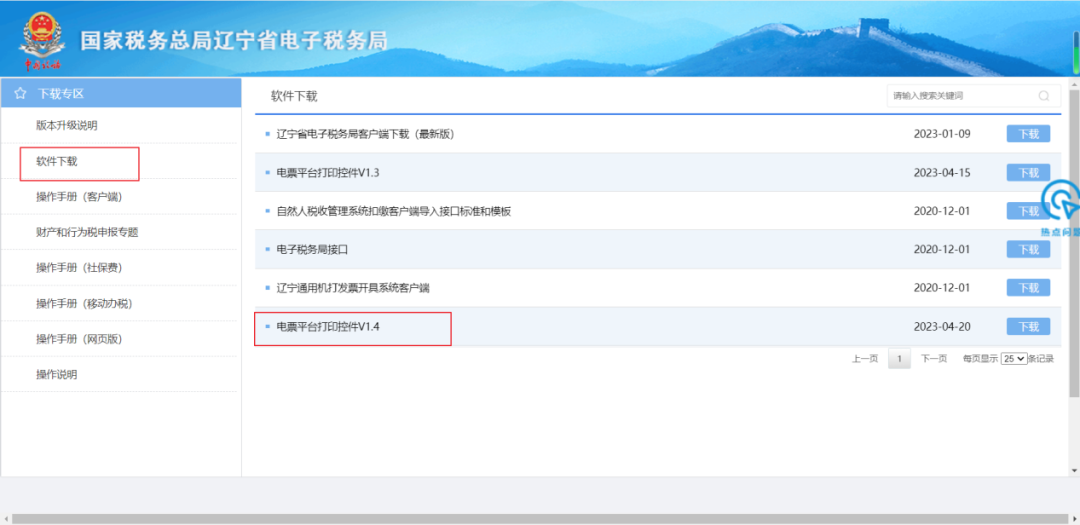Open link 电子税务局接口
1080x525 pixels.
click(312, 249)
